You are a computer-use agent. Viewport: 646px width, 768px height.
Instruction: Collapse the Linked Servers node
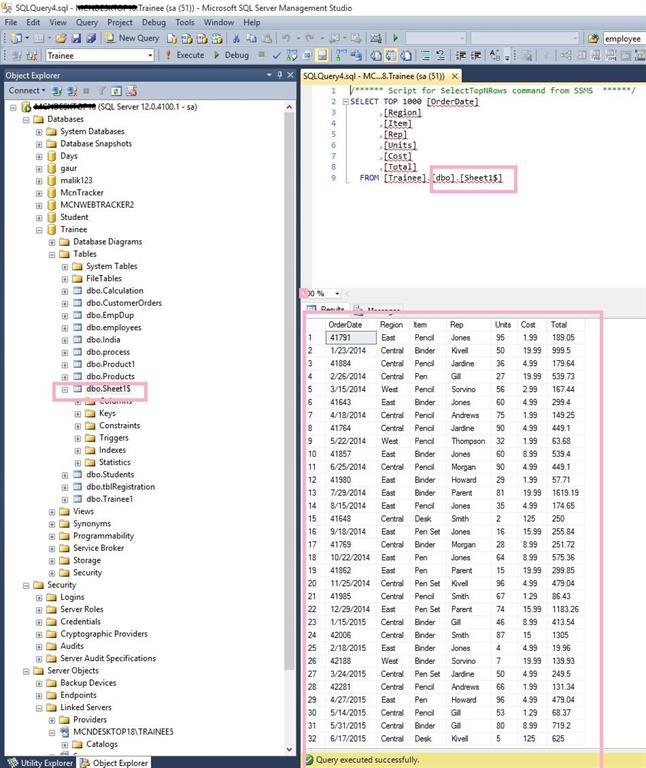point(39,708)
